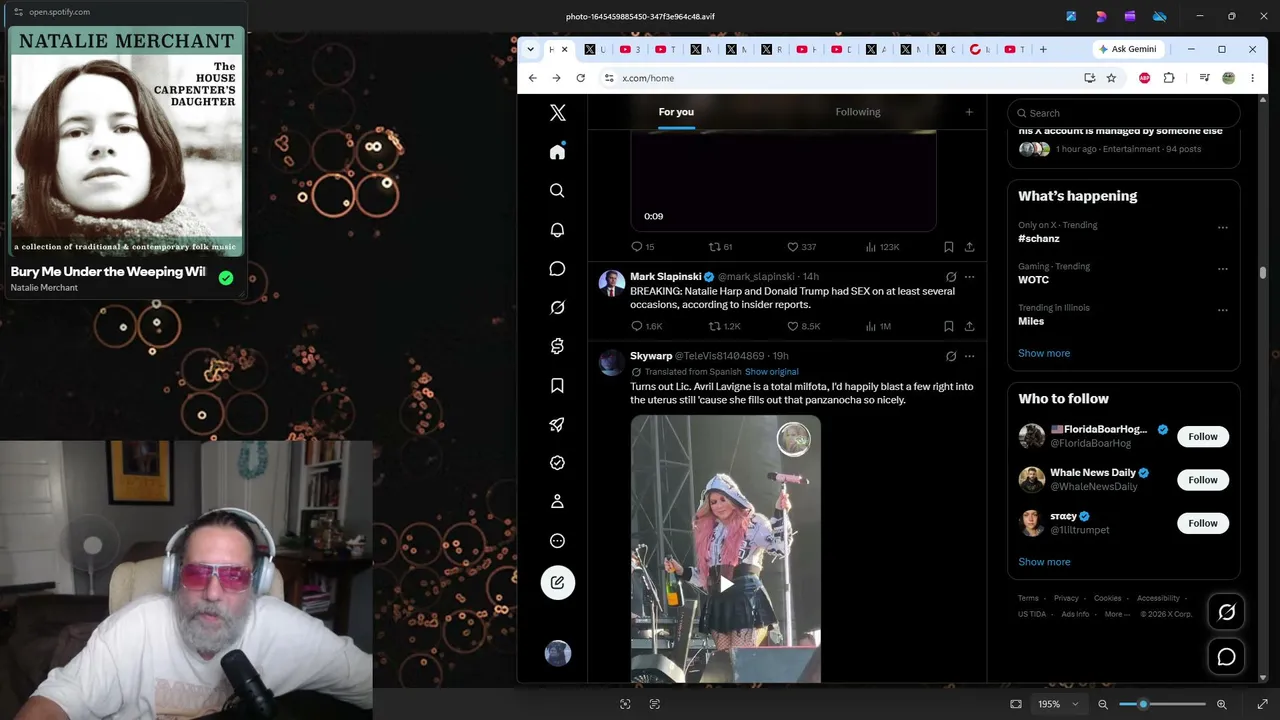
Task: Expand the footer More link
Action: (x=1117, y=614)
